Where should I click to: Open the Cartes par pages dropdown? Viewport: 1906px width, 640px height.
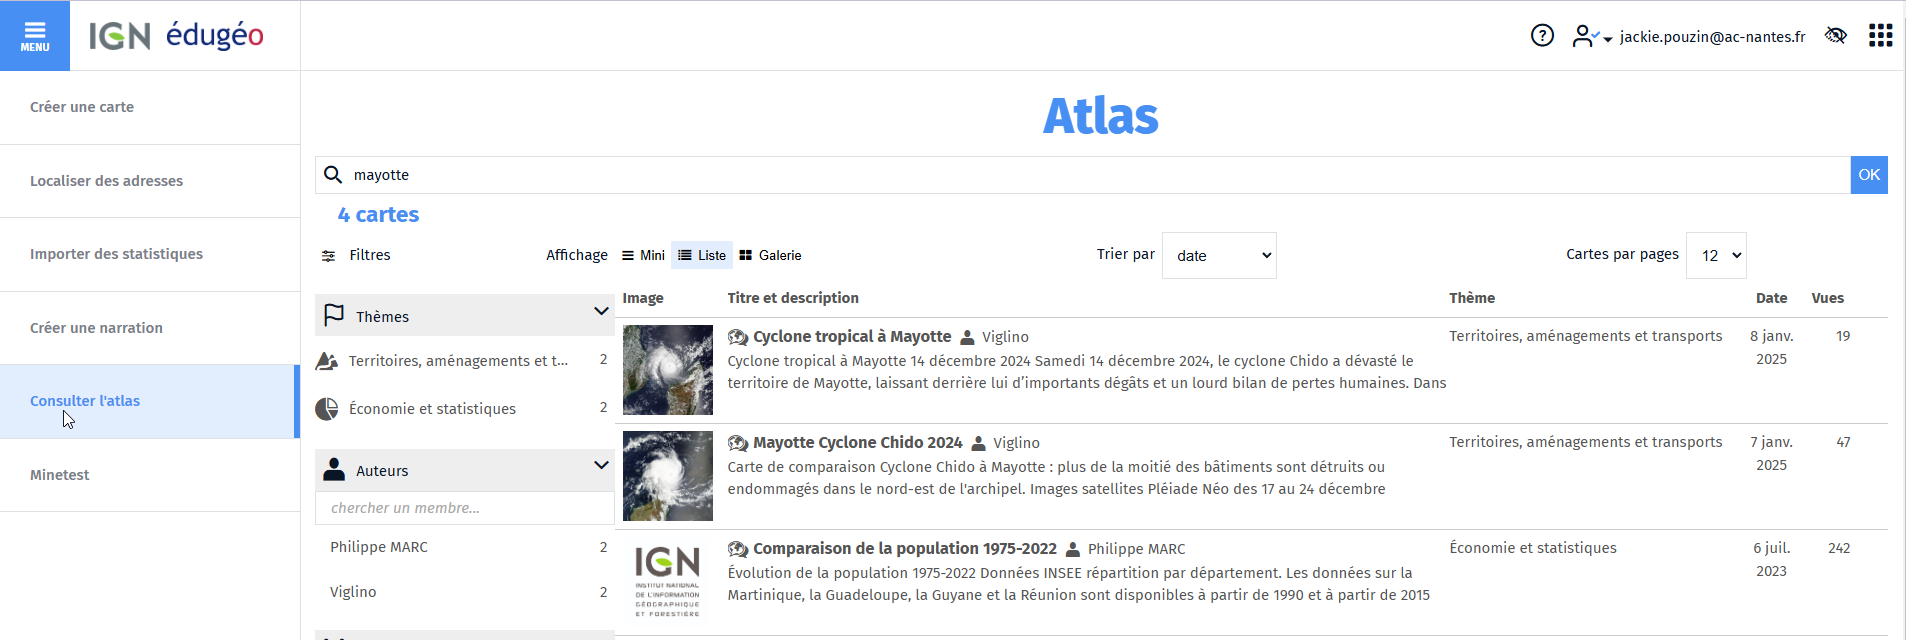click(1716, 256)
